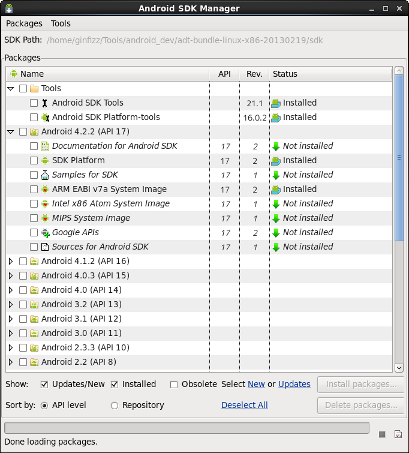Click the green android SDK Platform icon
Viewport: 409px width, 453px height.
pyautogui.click(x=45, y=160)
